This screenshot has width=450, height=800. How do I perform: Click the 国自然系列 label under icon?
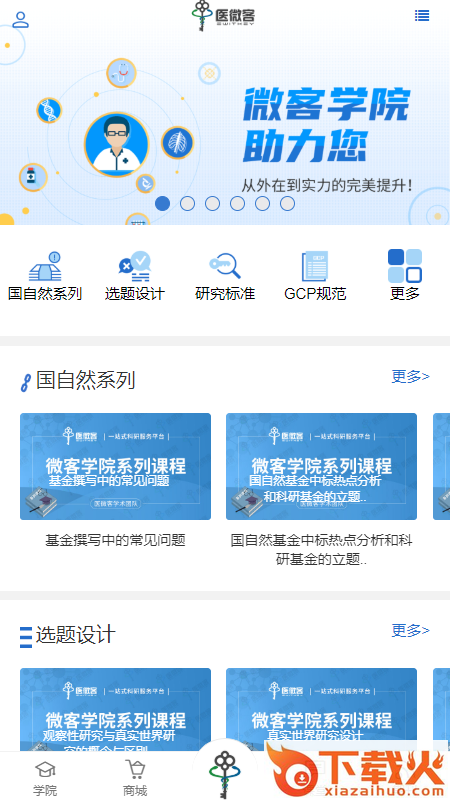45,294
